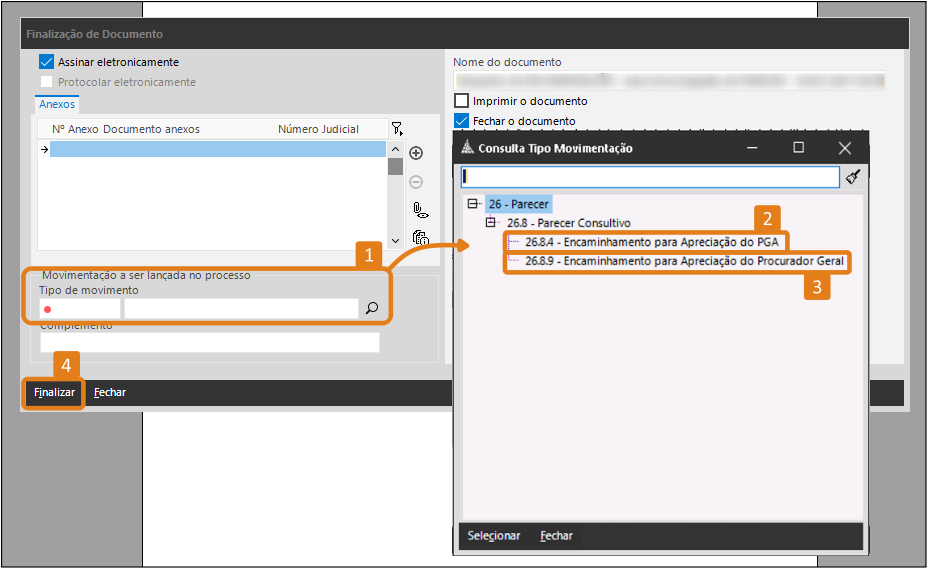Image resolution: width=928 pixels, height=569 pixels.
Task: Click the Documento anexos column header
Action: [x=152, y=129]
